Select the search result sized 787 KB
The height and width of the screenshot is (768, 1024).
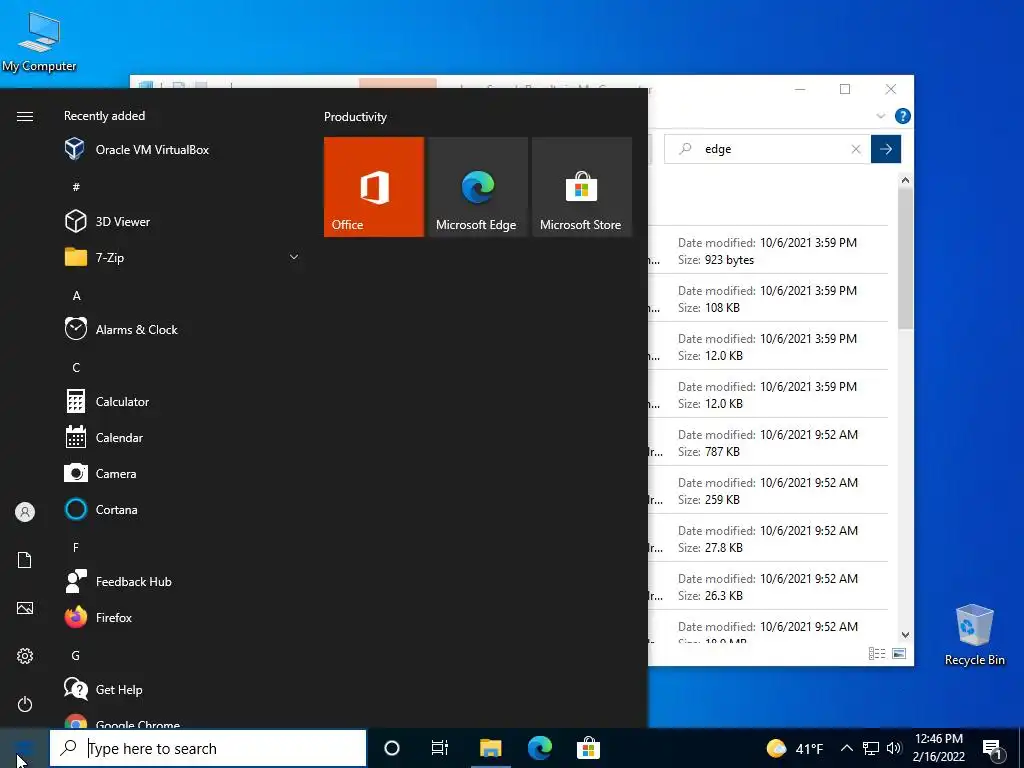(767, 443)
